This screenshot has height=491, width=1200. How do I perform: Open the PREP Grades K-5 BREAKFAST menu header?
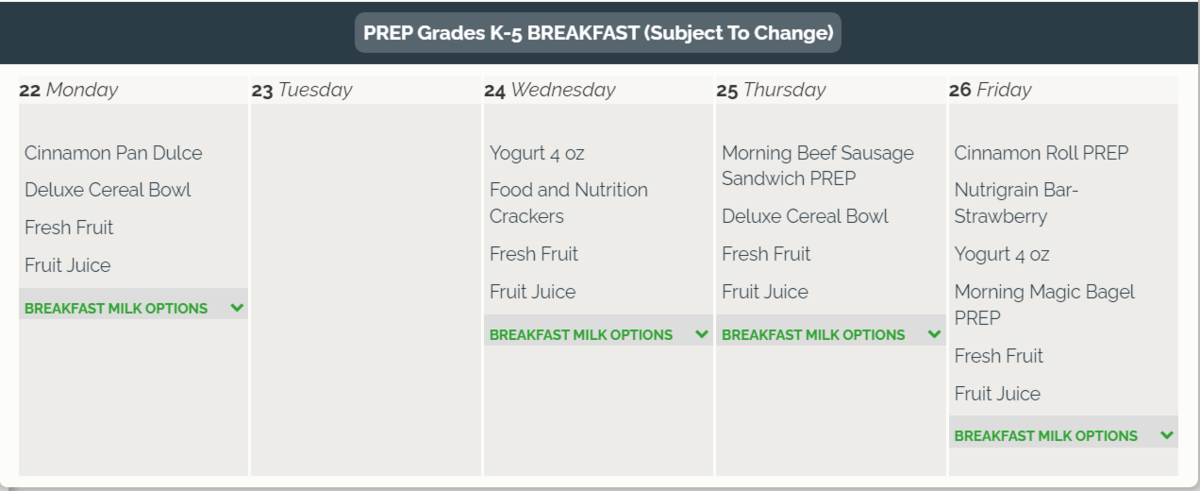(x=598, y=33)
